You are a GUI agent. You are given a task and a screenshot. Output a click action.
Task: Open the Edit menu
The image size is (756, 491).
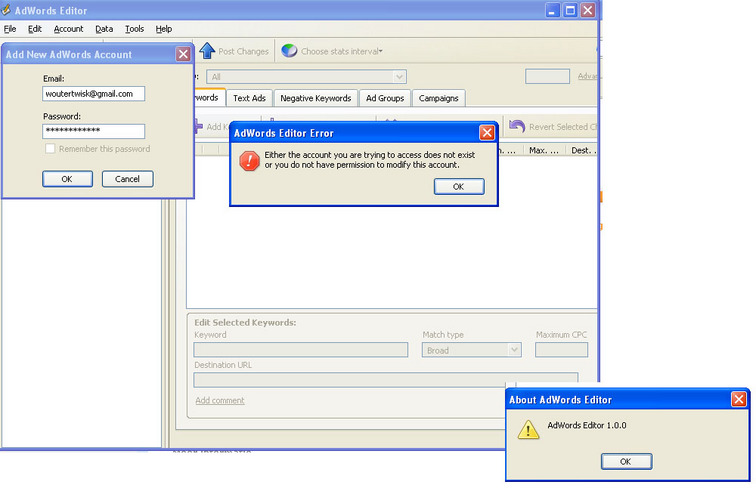pyautogui.click(x=35, y=29)
